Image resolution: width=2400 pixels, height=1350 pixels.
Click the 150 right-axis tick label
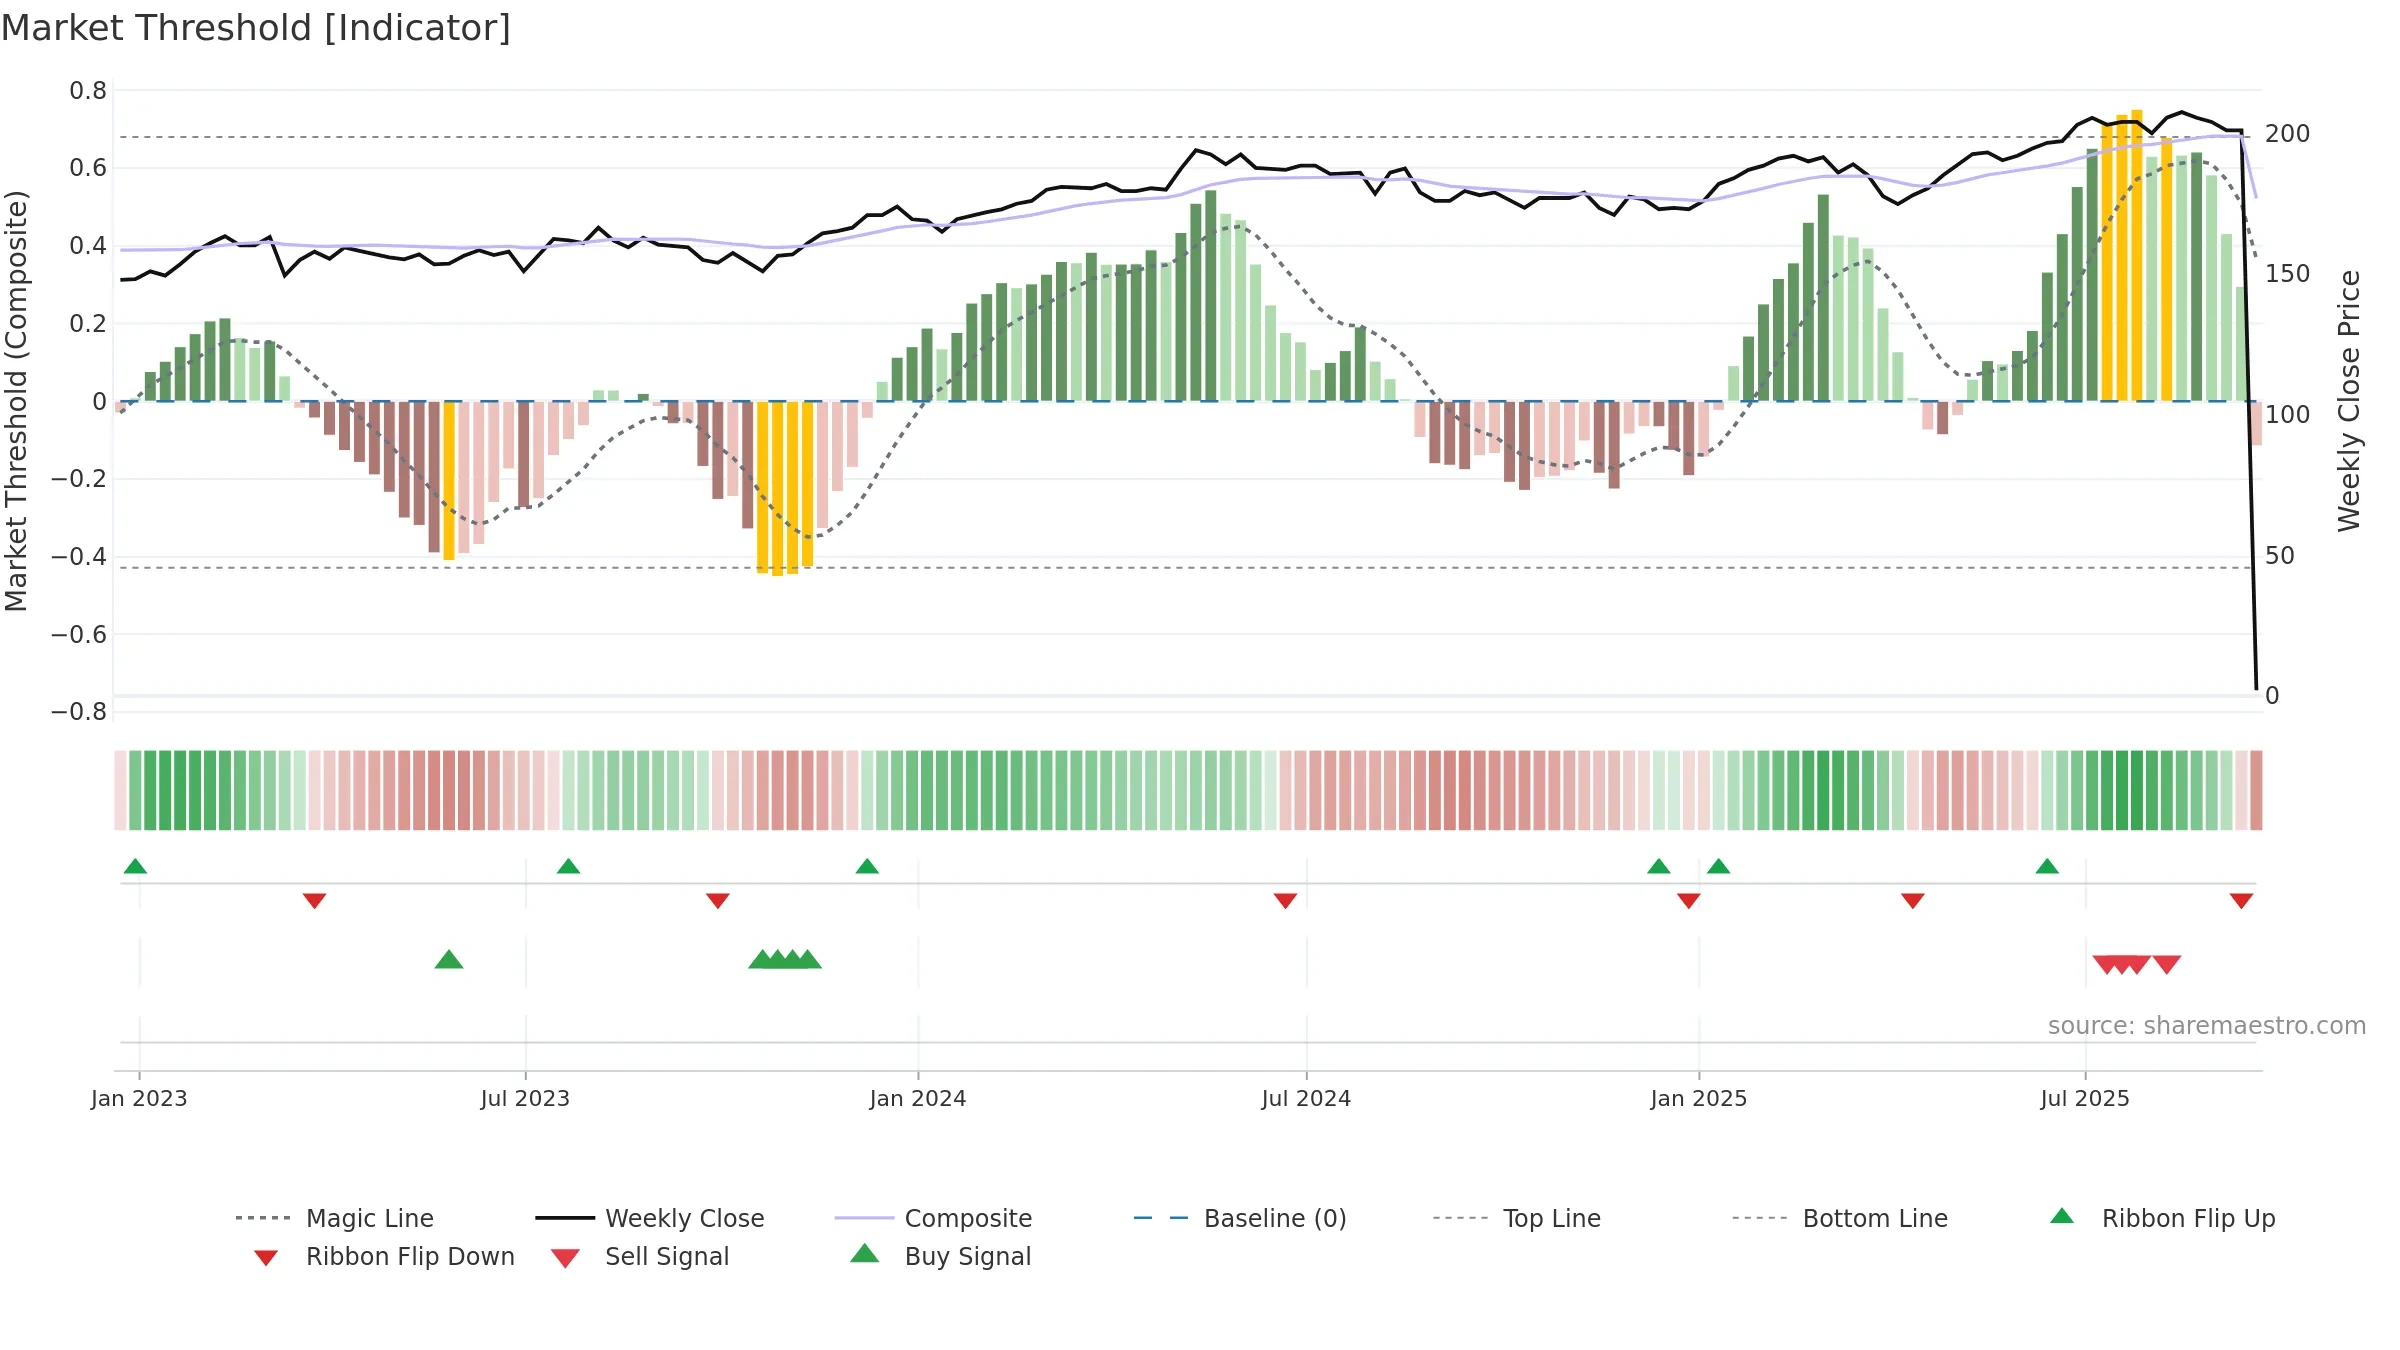pyautogui.click(x=2287, y=273)
